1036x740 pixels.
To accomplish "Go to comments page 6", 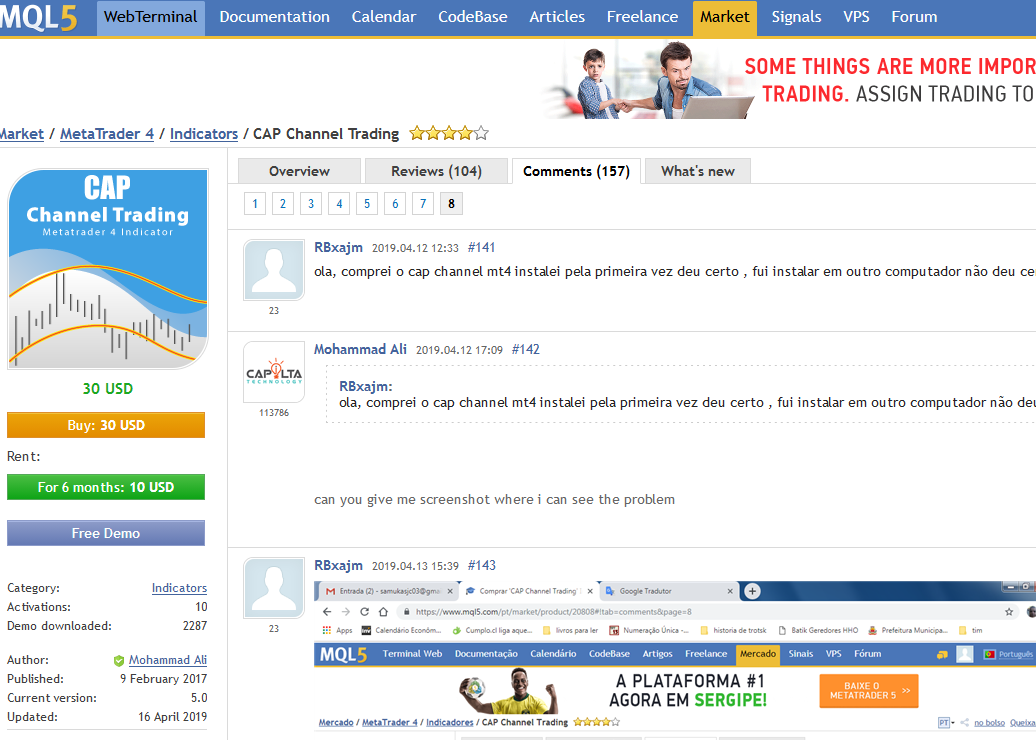I will coord(395,204).
